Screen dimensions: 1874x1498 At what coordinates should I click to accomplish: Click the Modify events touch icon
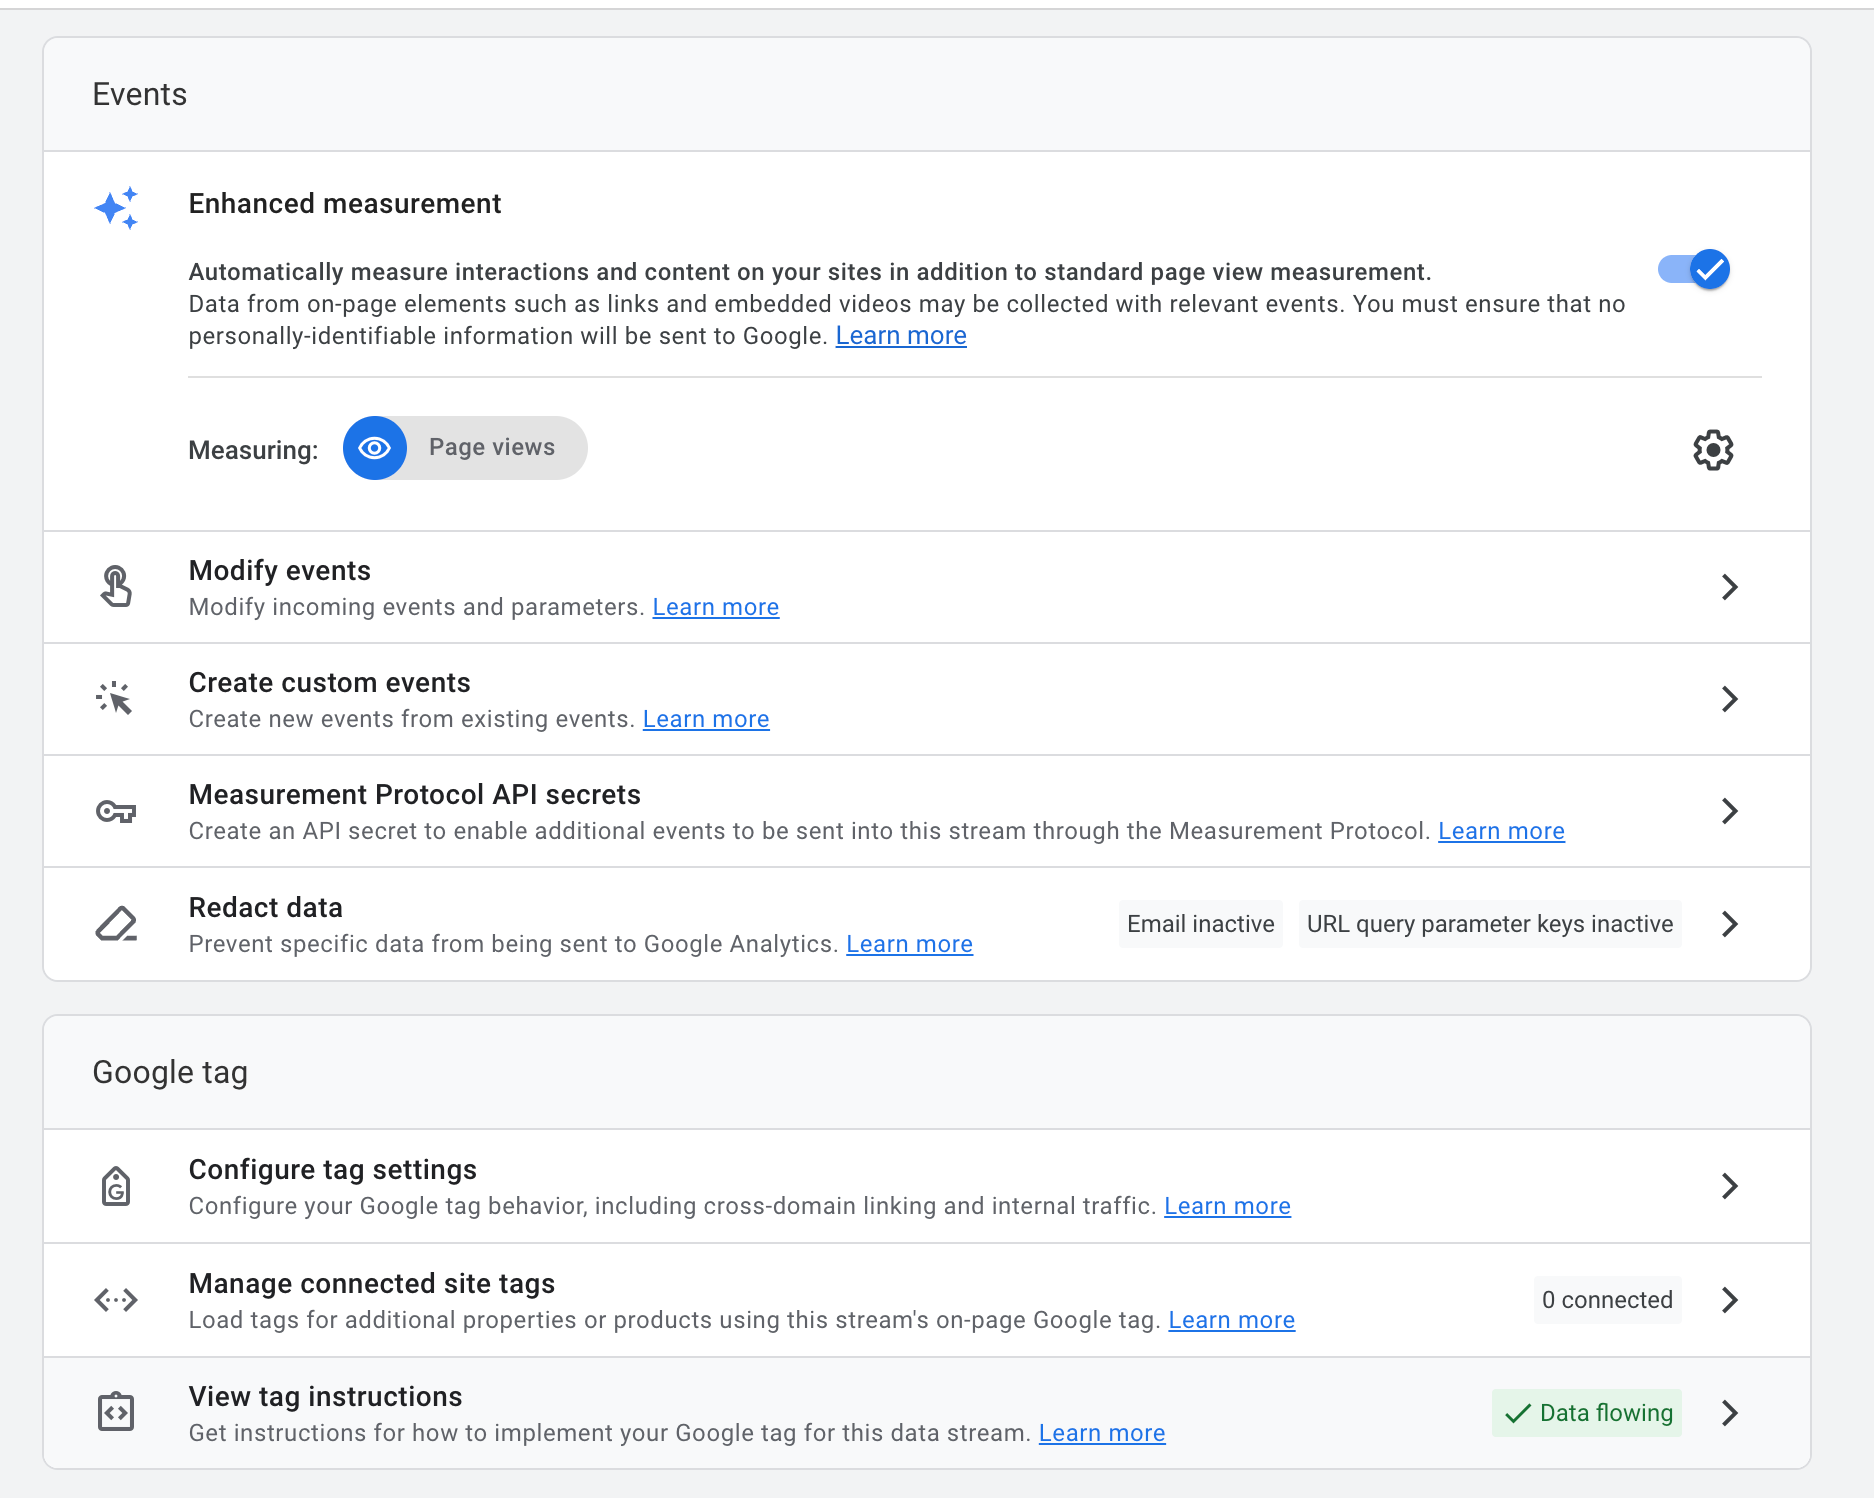[x=116, y=587]
